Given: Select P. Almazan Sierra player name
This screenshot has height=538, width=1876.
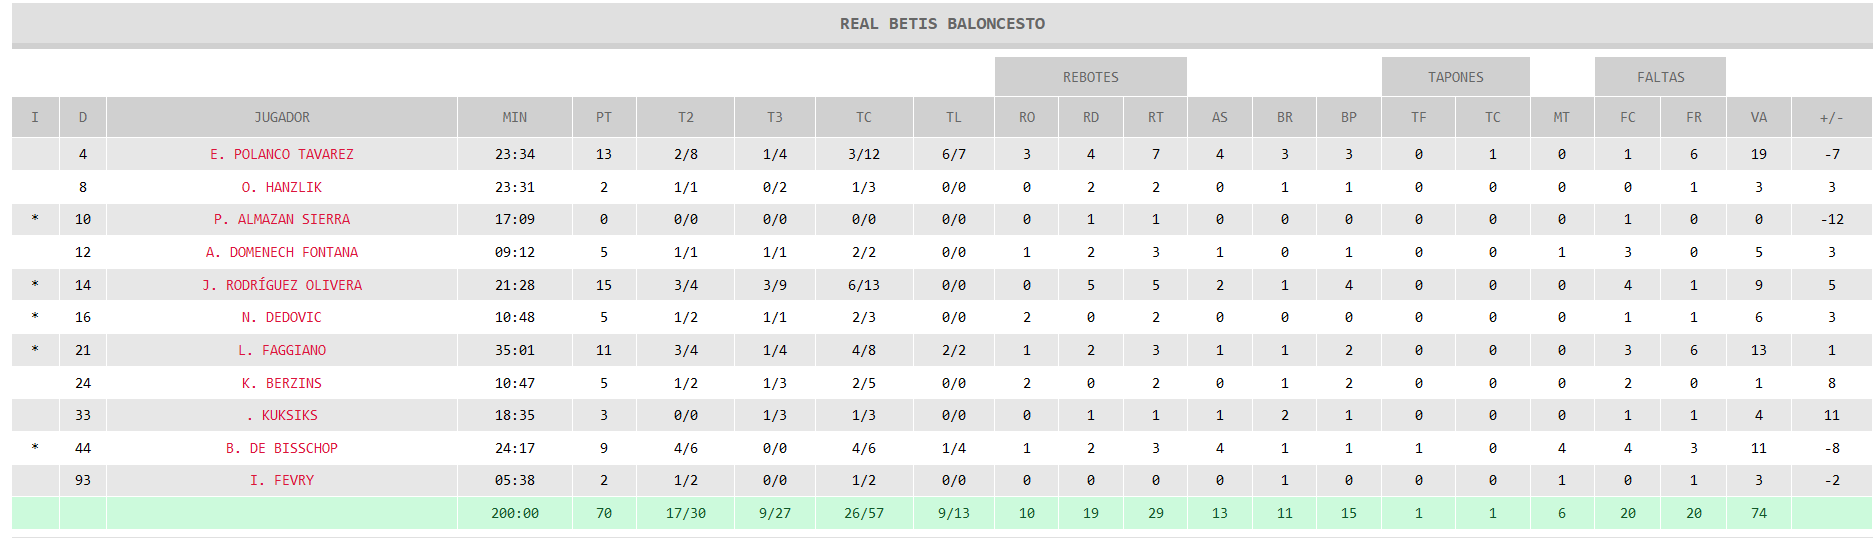Looking at the screenshot, I should (x=282, y=219).
